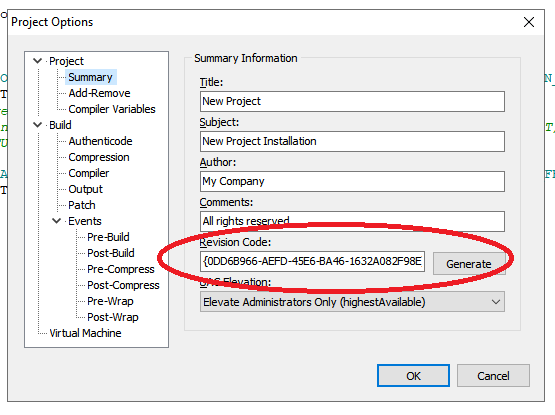Image resolution: width=555 pixels, height=415 pixels.
Task: Click the Revision Code GUID field
Action: coord(312,261)
